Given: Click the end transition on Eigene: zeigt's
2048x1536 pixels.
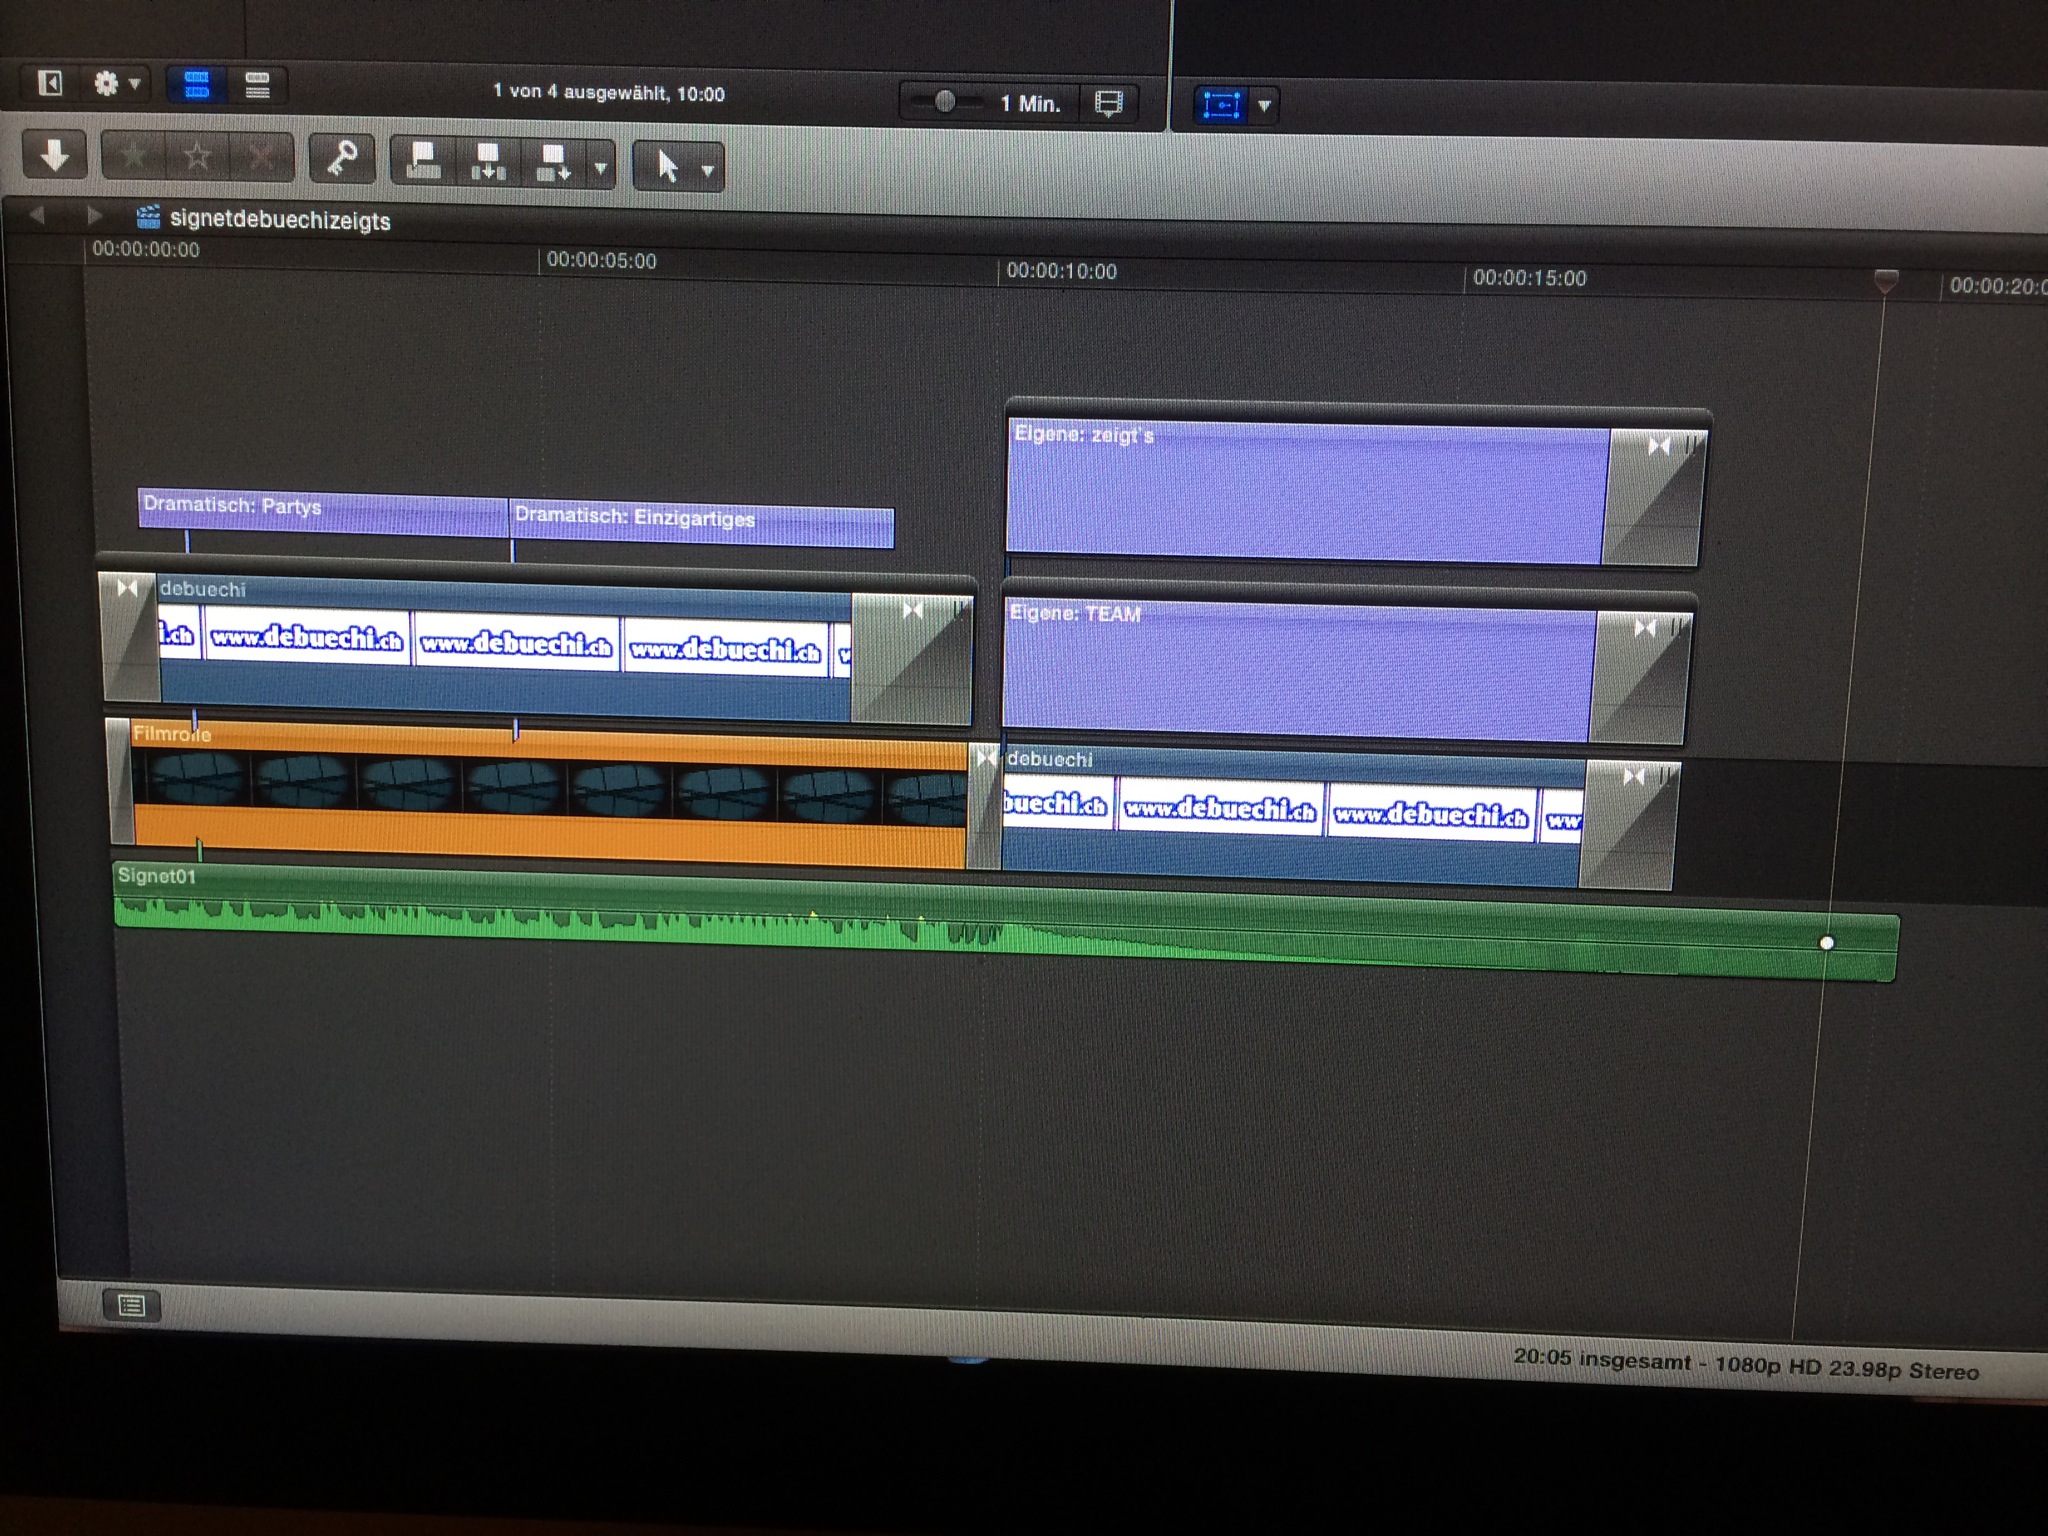Looking at the screenshot, I should 1655,497.
